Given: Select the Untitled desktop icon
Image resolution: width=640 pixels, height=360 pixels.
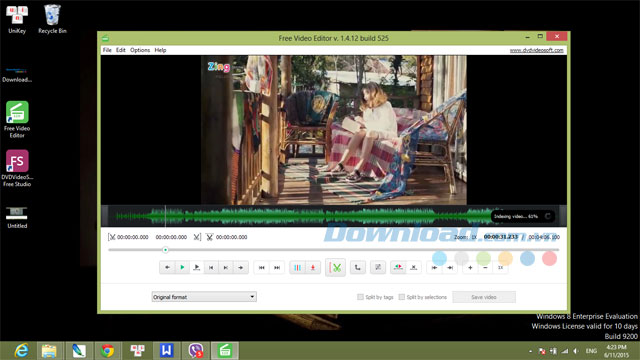Looking at the screenshot, I should [x=17, y=217].
